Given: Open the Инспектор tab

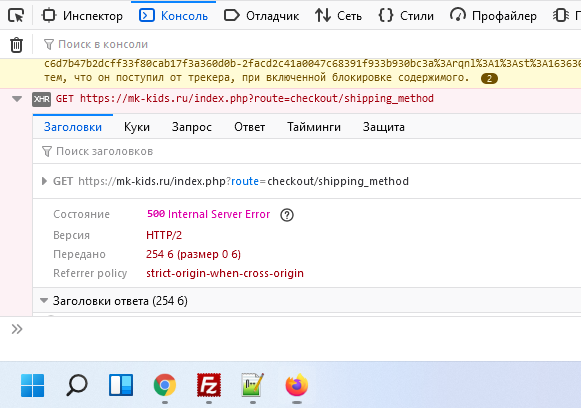Looking at the screenshot, I should point(82,16).
